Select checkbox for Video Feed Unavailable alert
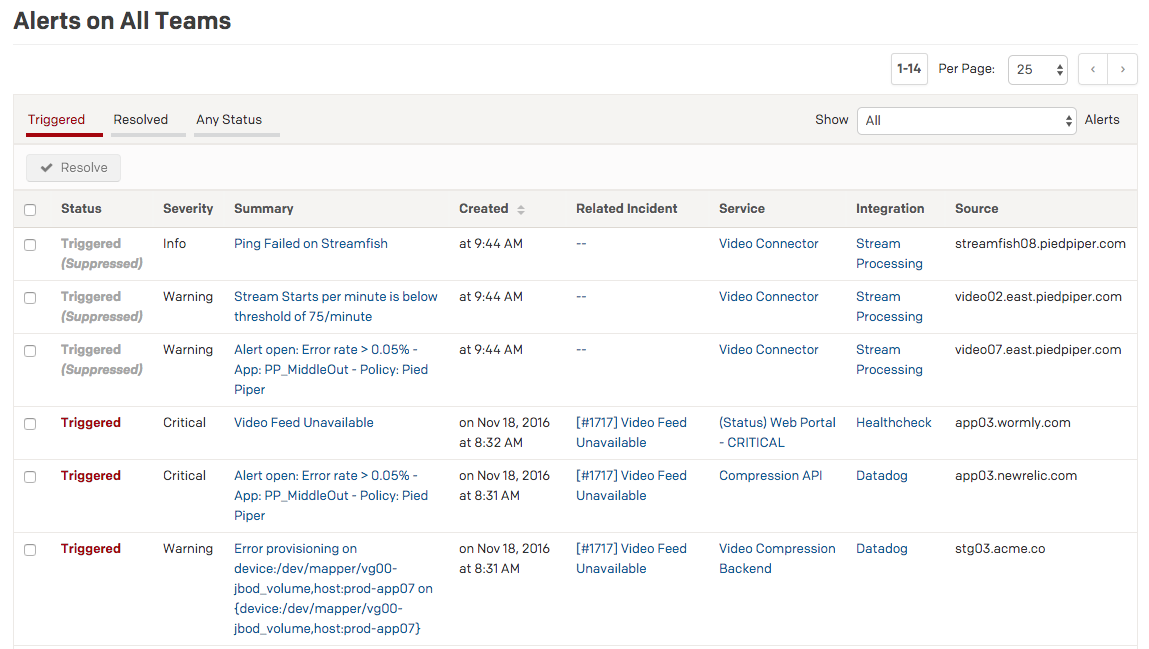Screen dimensions: 1149x649 (x=30, y=424)
